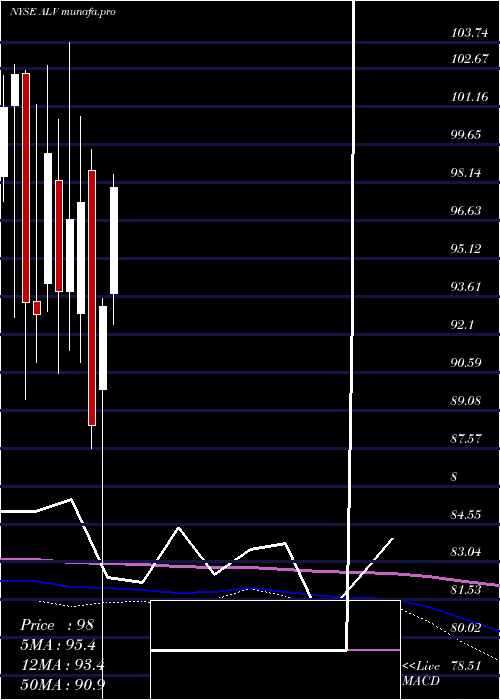The image size is (500, 700).
Task: Click the 102.67 price axis label
Action: pos(469,58)
